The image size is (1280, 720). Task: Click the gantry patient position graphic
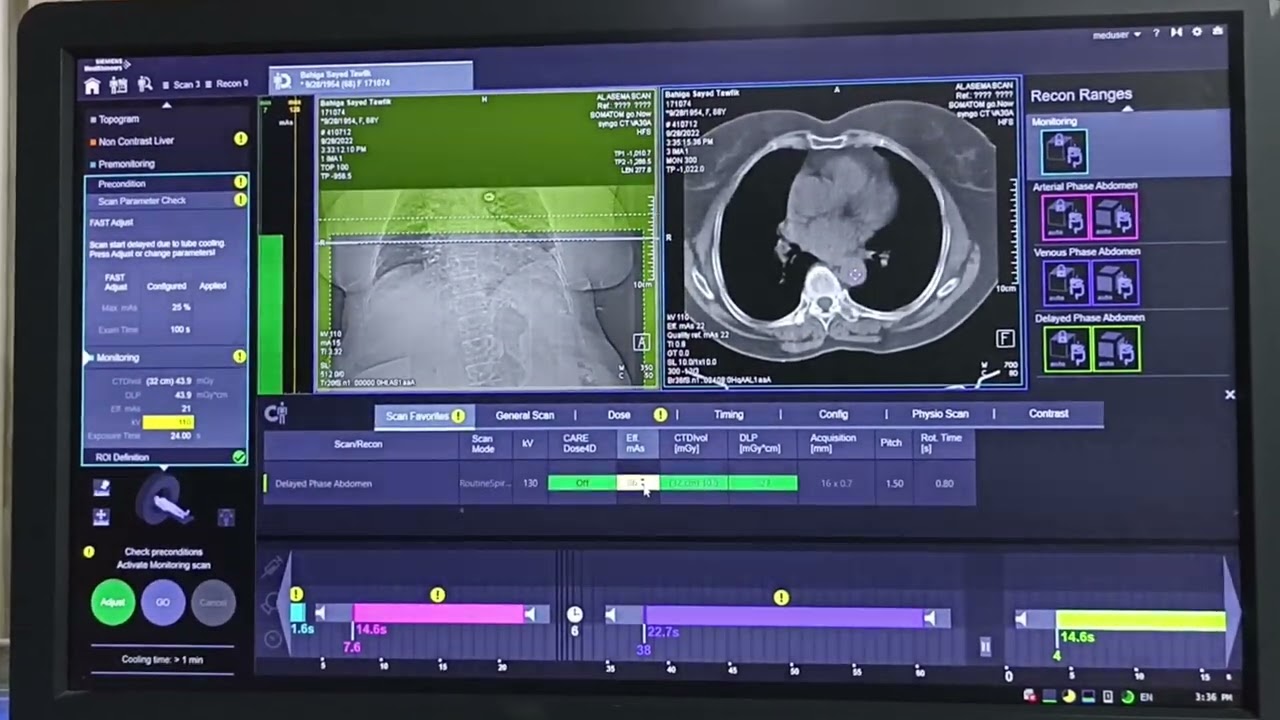tap(163, 500)
